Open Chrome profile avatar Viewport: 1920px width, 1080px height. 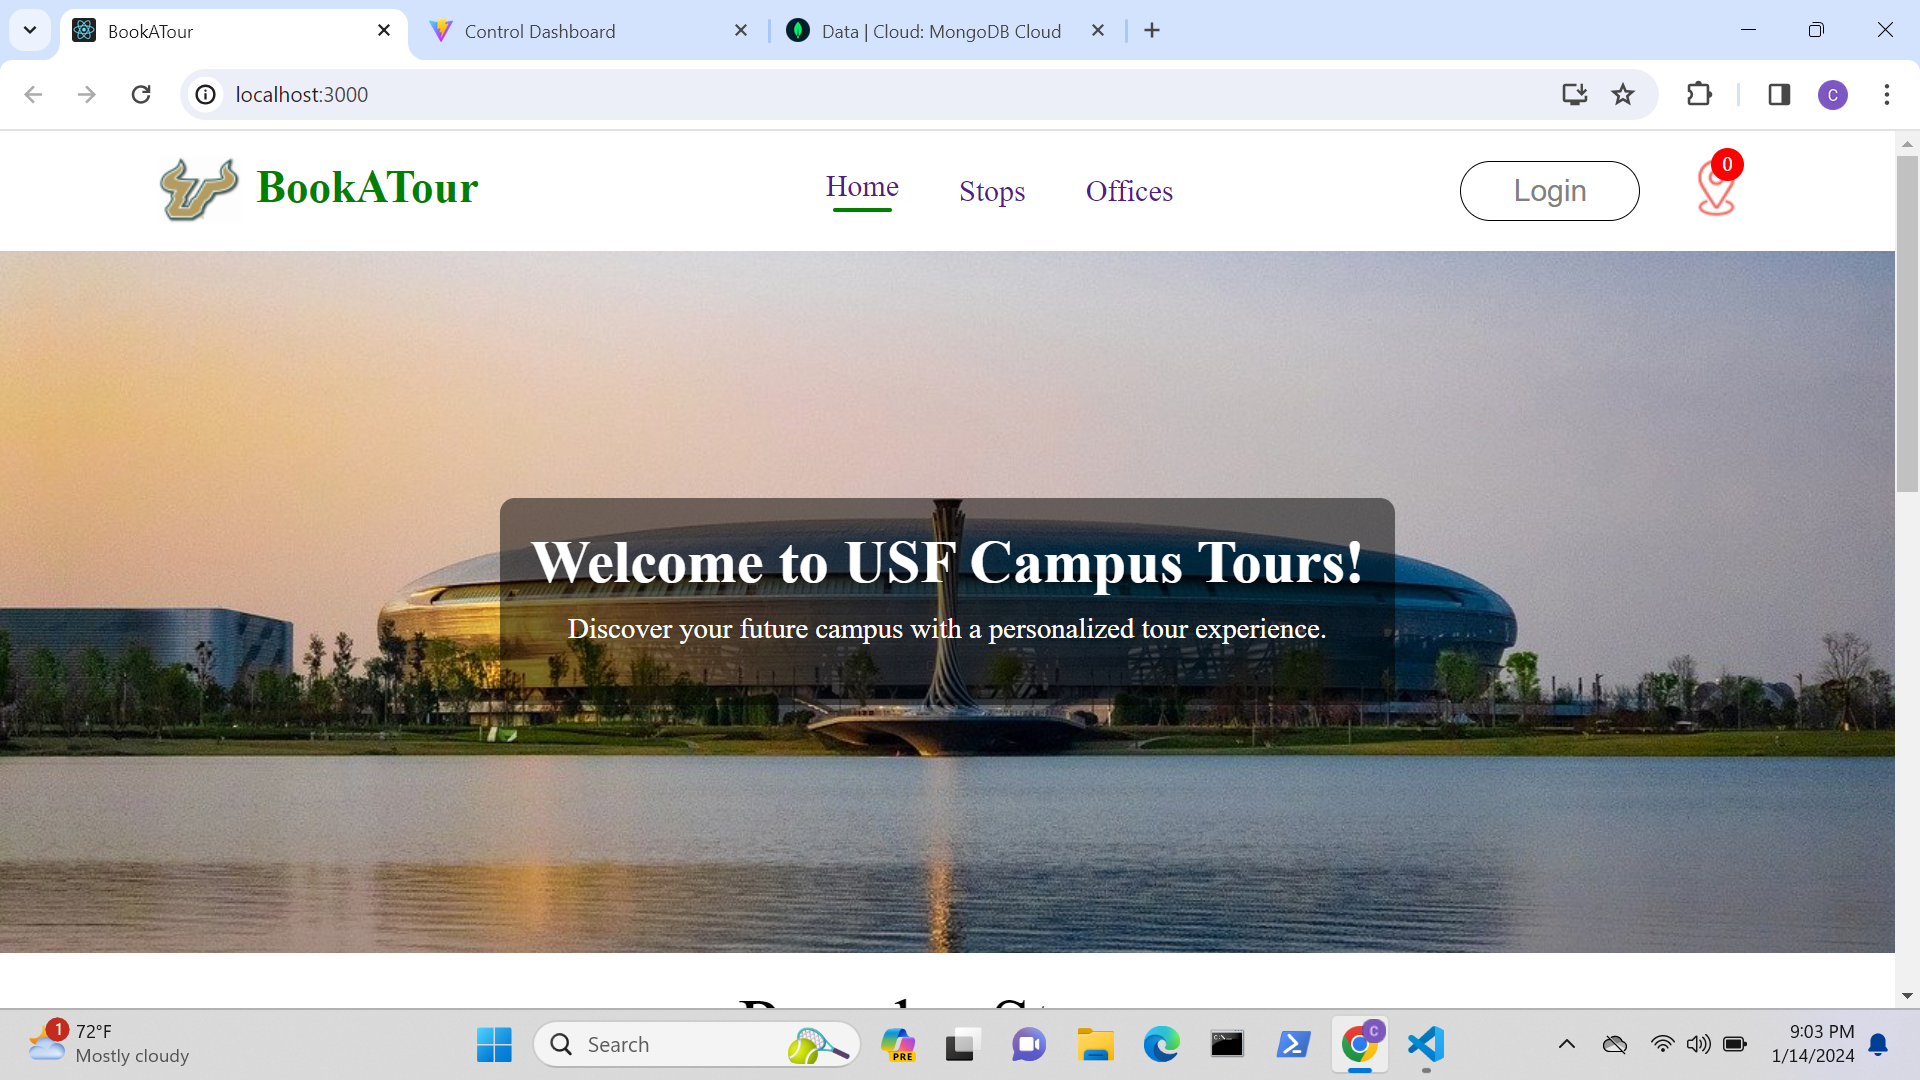click(1832, 94)
